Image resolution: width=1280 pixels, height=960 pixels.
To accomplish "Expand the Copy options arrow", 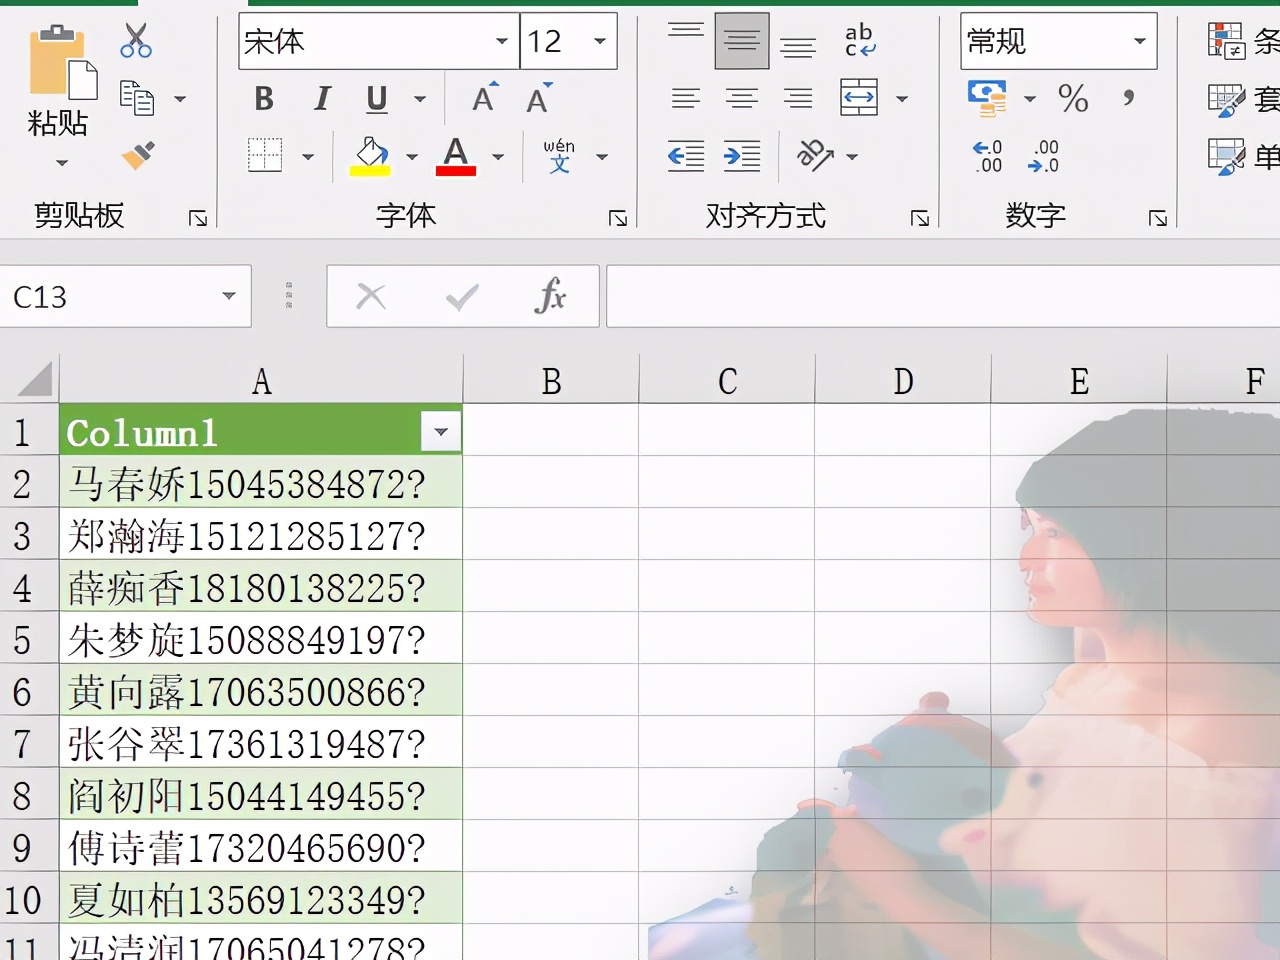I will point(180,99).
